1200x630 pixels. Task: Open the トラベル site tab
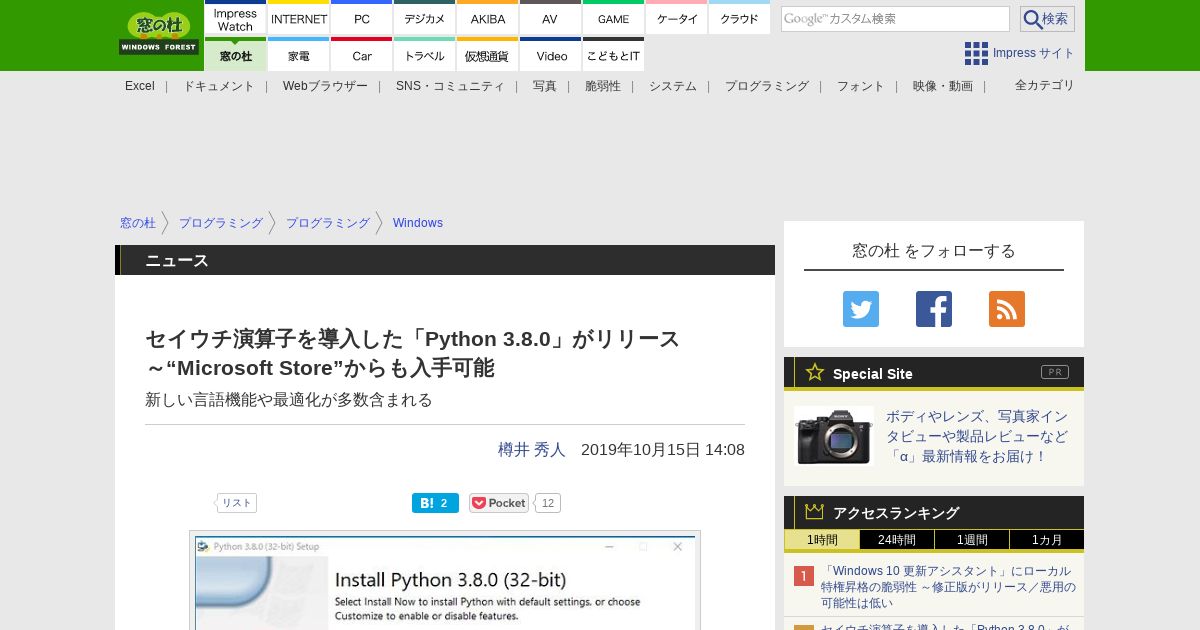[x=425, y=54]
